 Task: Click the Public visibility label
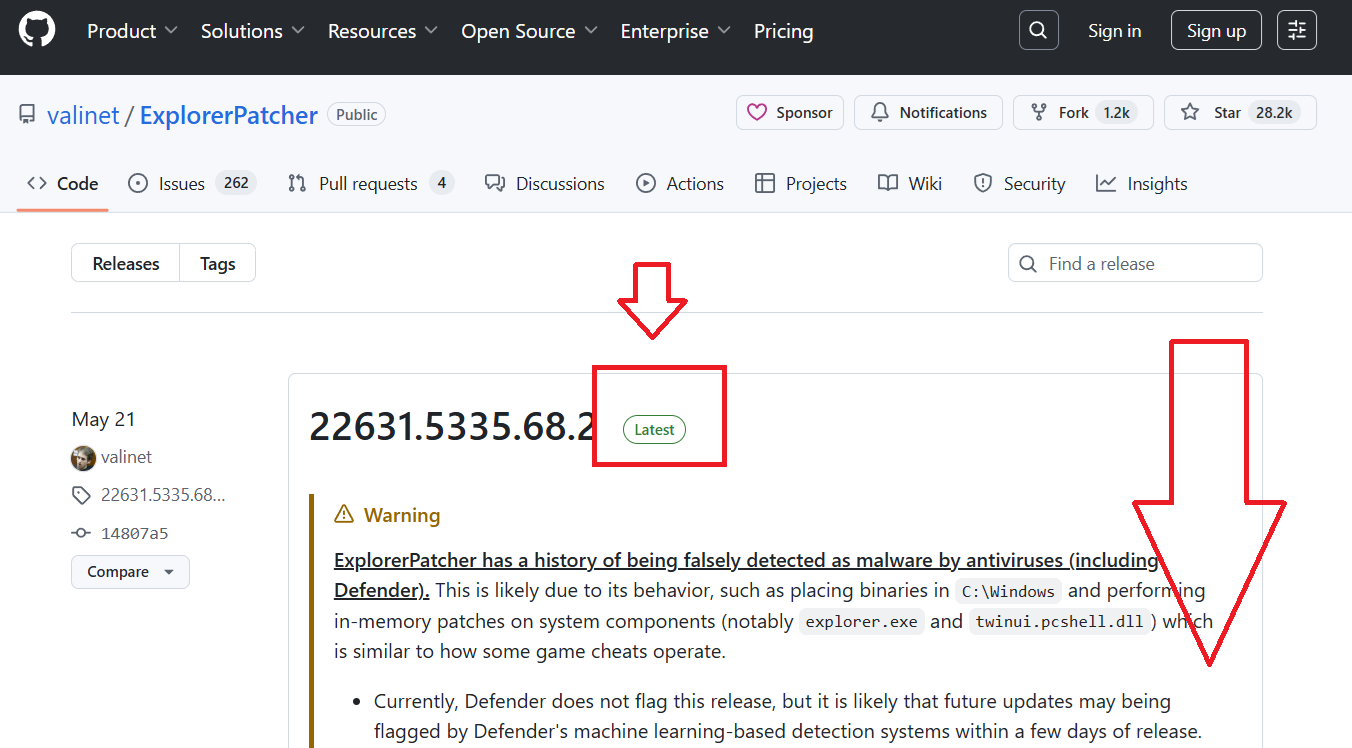(x=357, y=115)
